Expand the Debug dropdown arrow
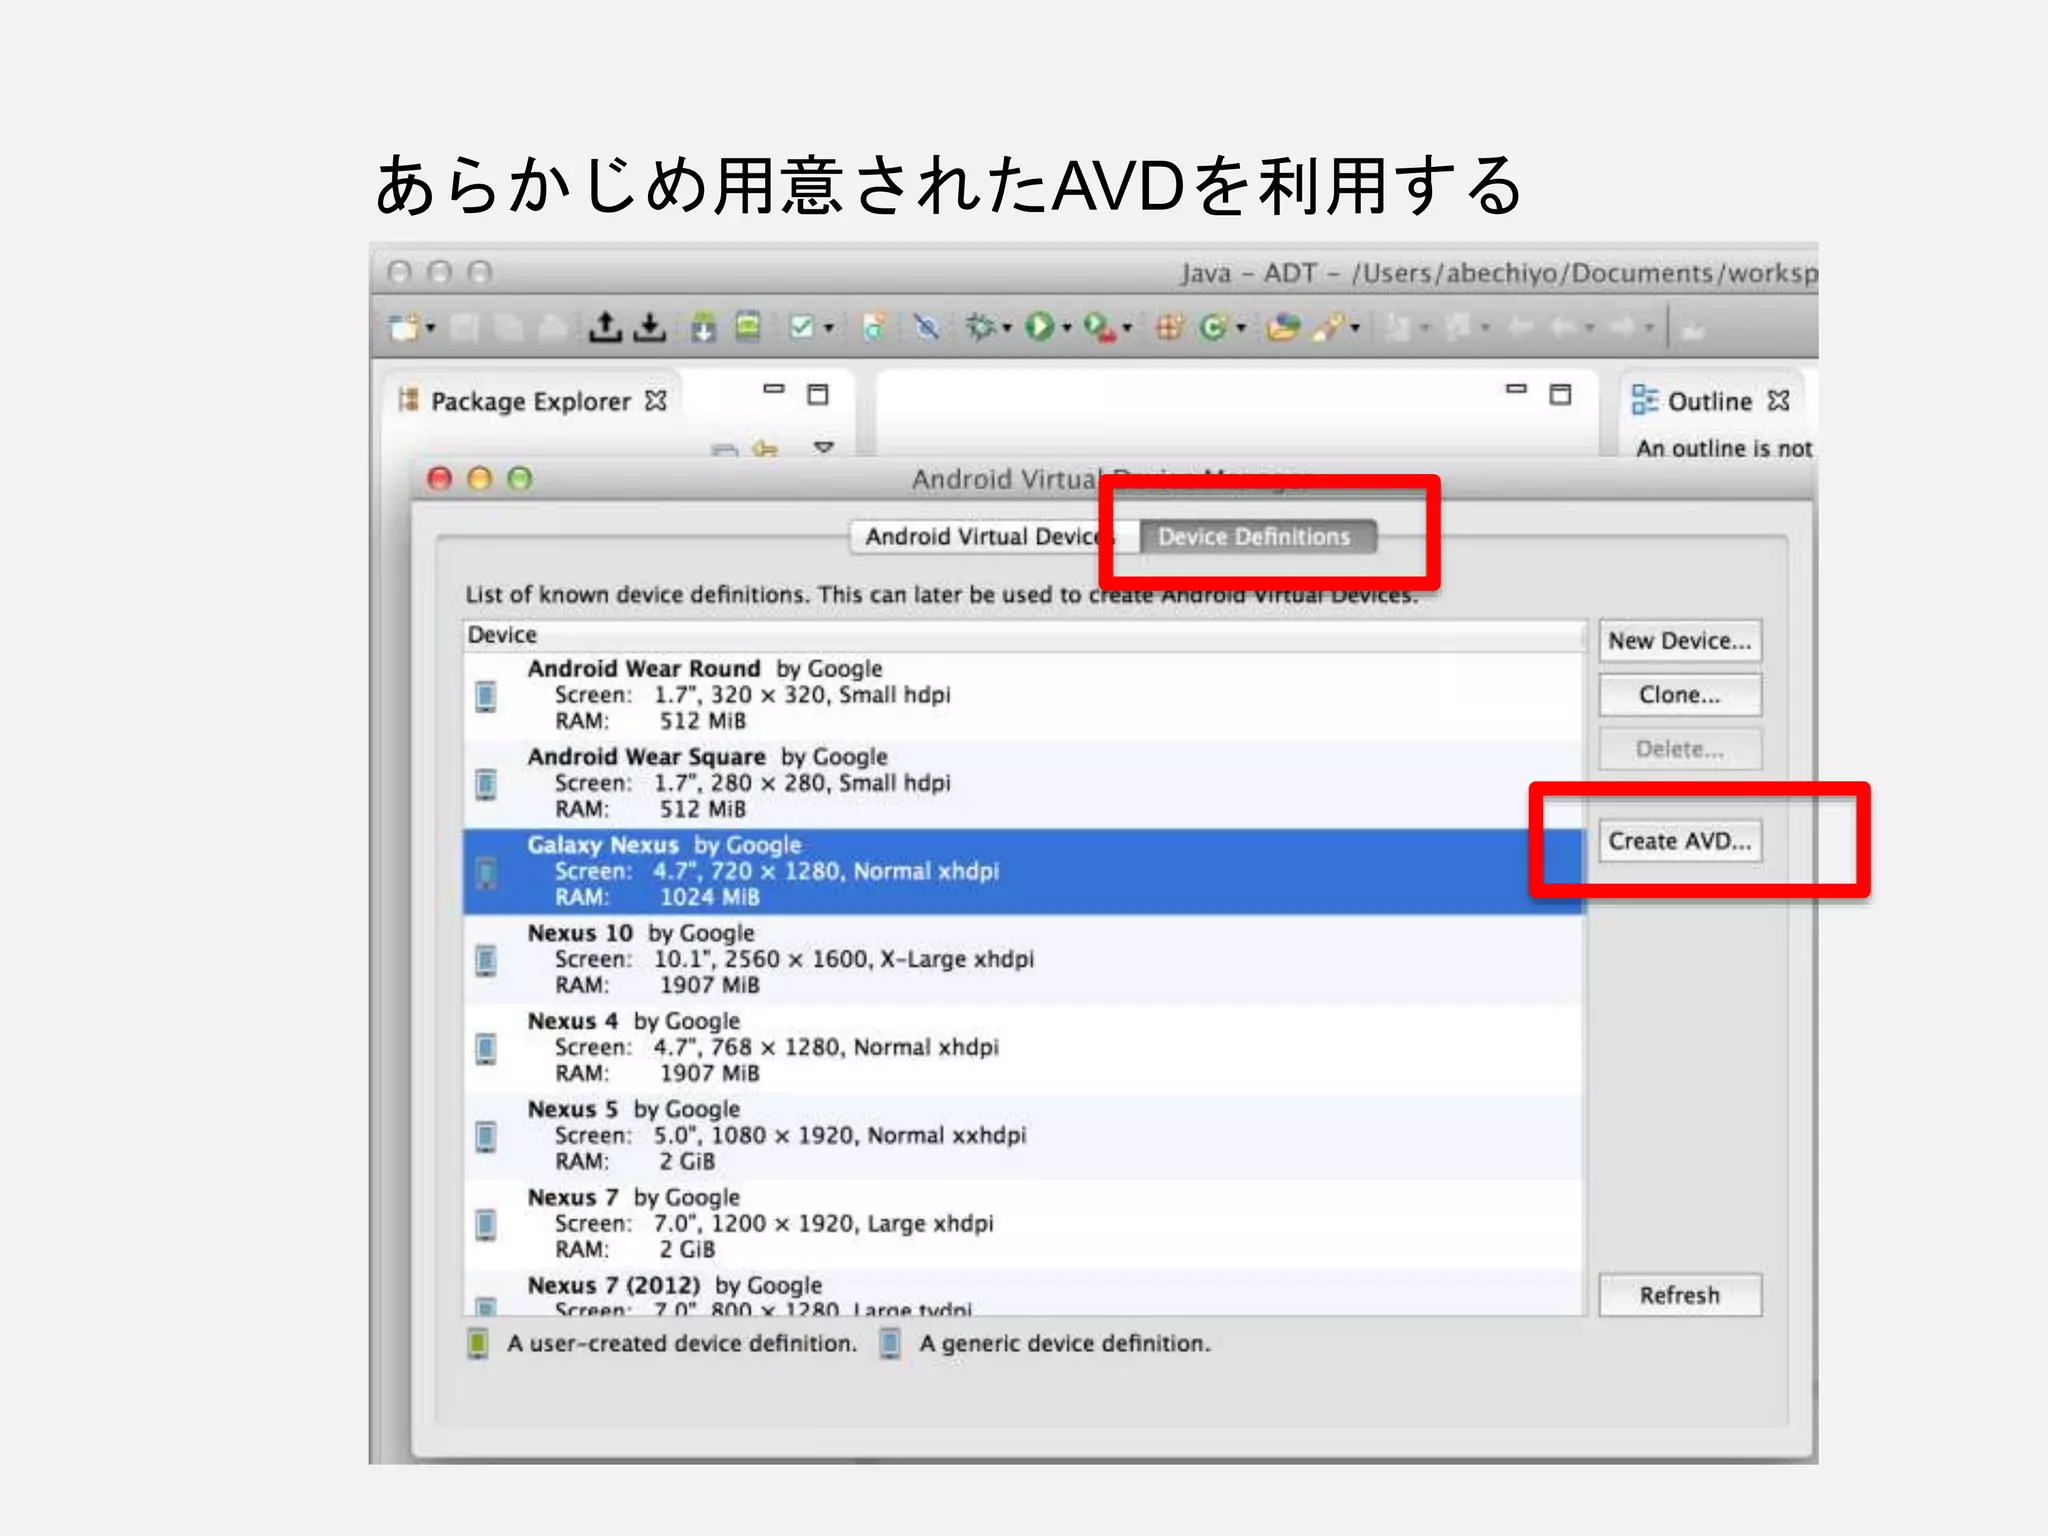Screen dimensions: 2048x1536 (1007, 328)
